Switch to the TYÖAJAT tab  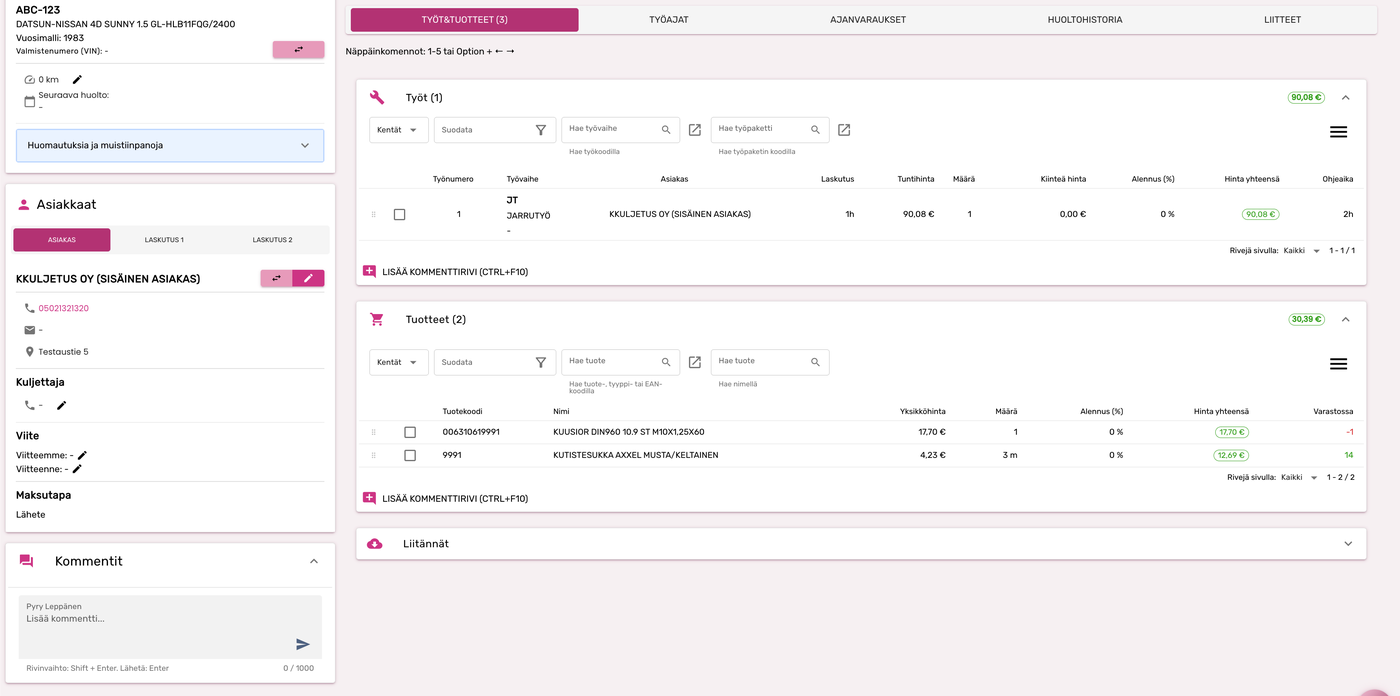(x=670, y=20)
